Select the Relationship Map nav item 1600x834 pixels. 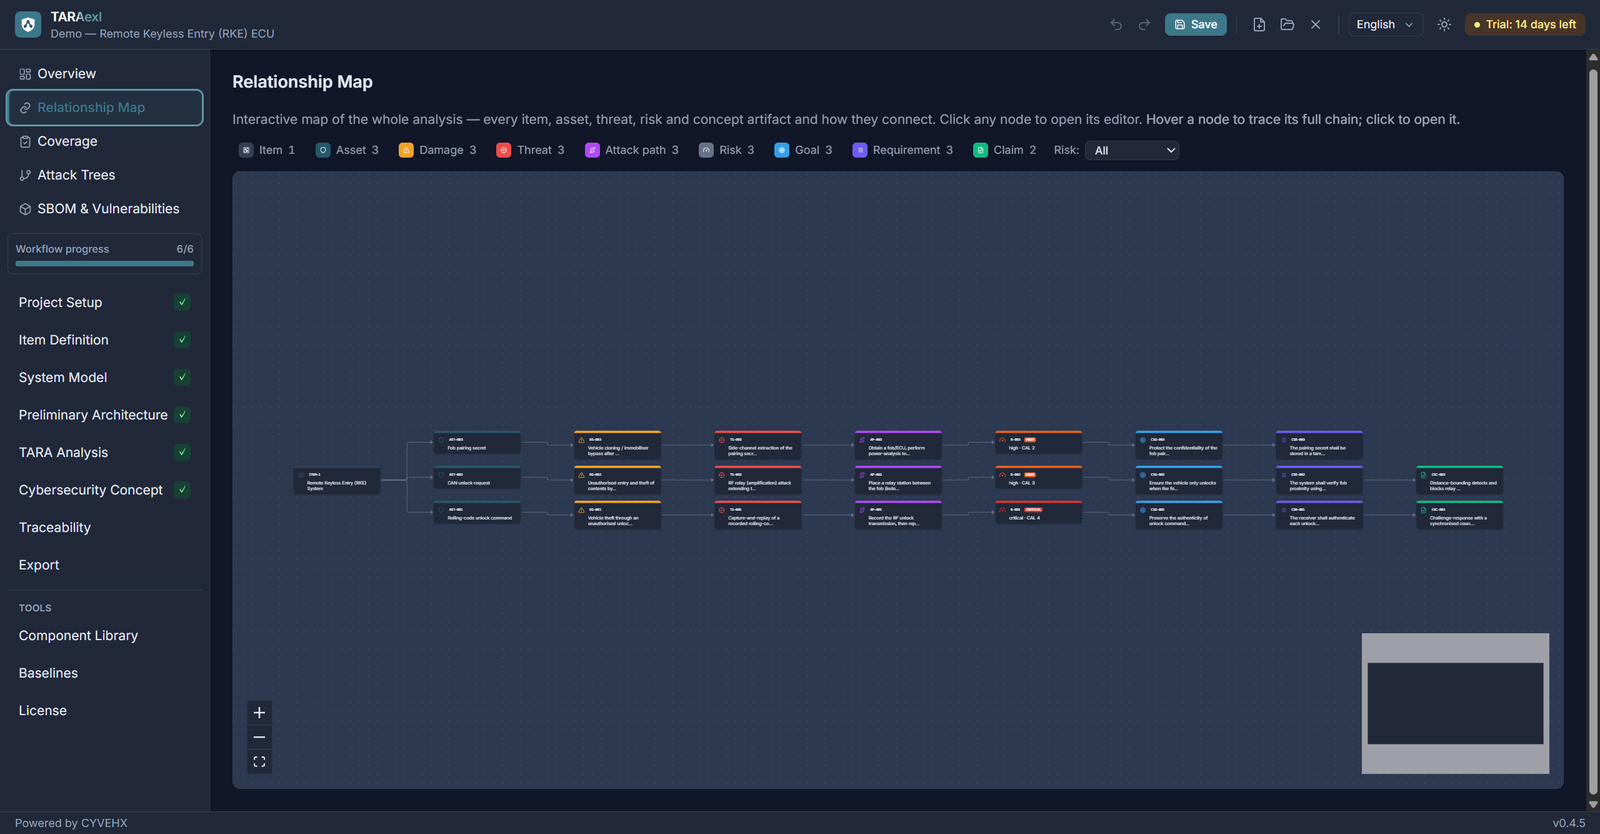pos(105,108)
